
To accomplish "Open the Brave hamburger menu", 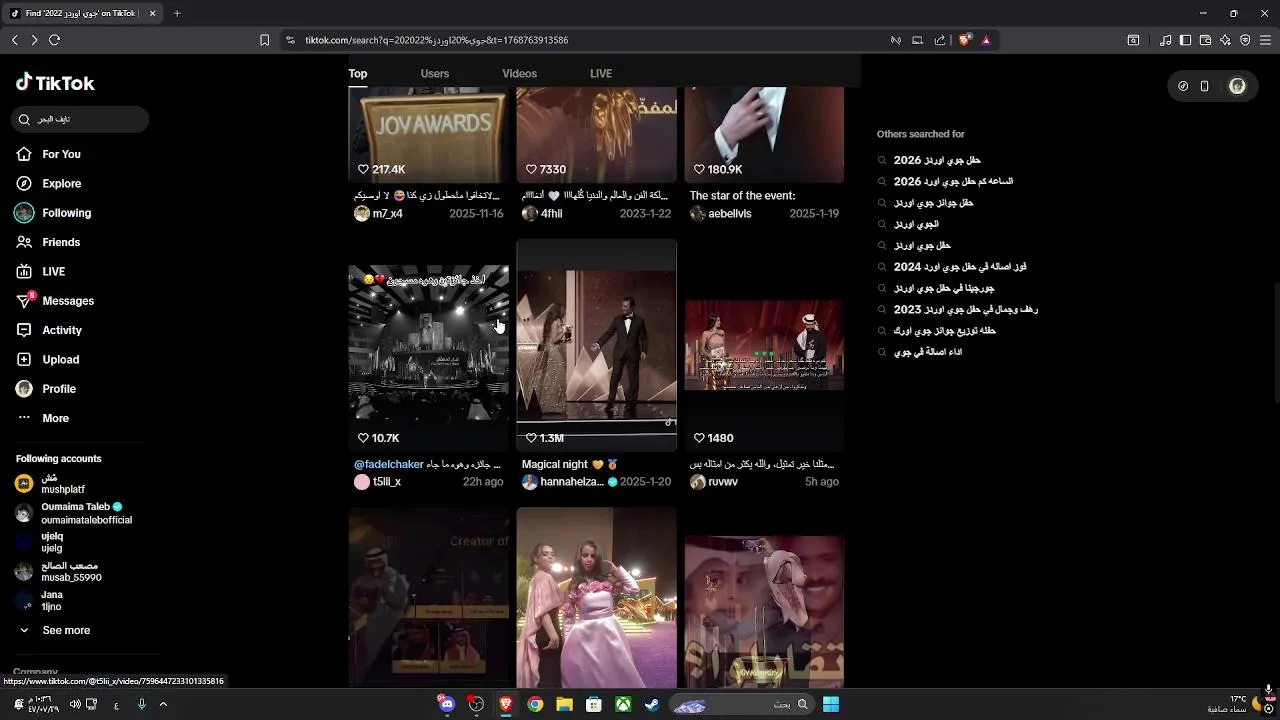I will (1265, 40).
